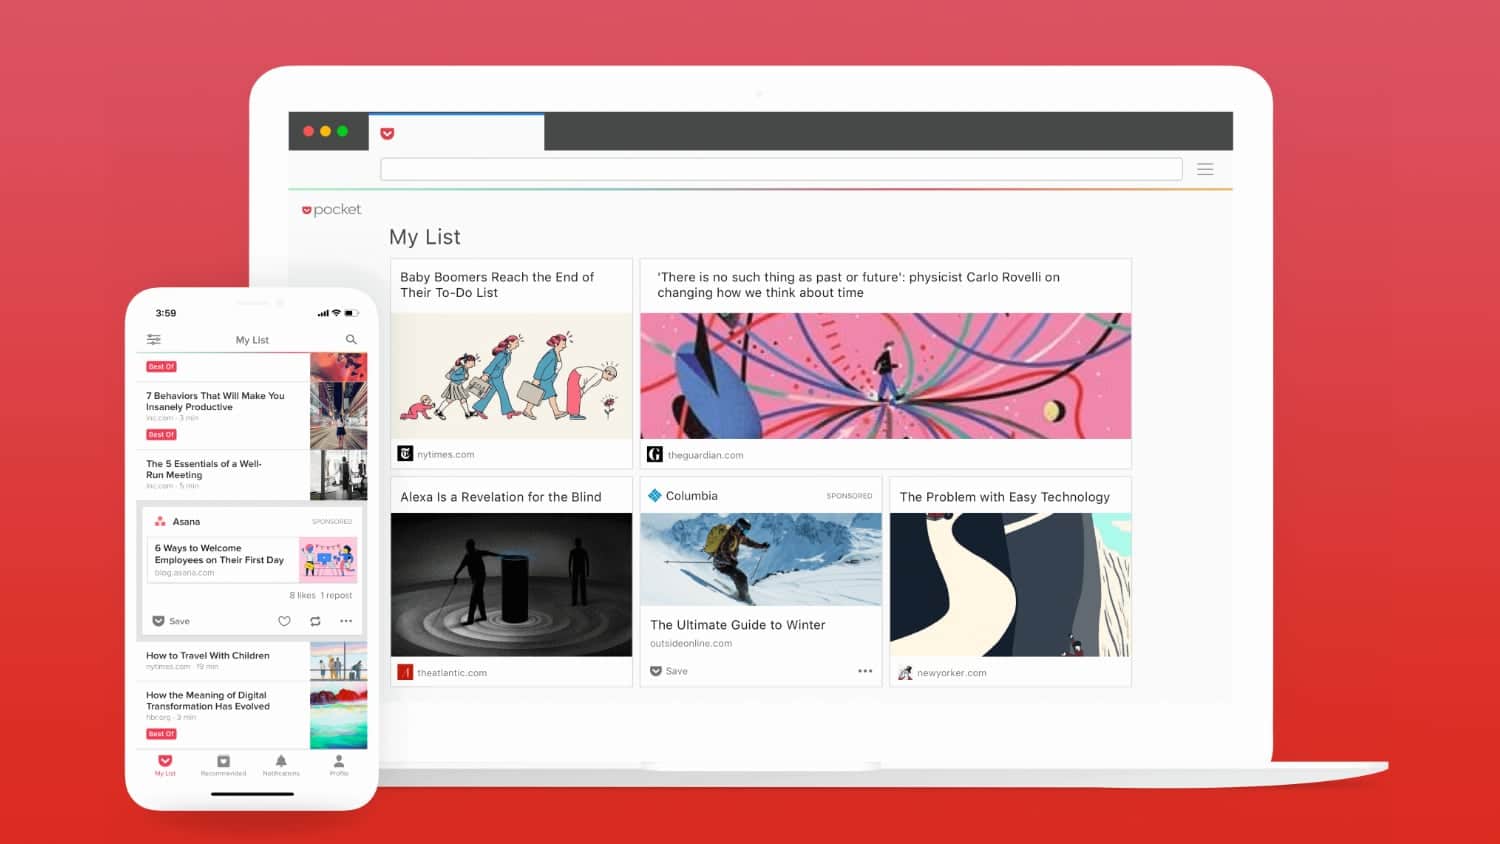Select the My List tab on the phone
This screenshot has width=1500, height=844.
[165, 766]
